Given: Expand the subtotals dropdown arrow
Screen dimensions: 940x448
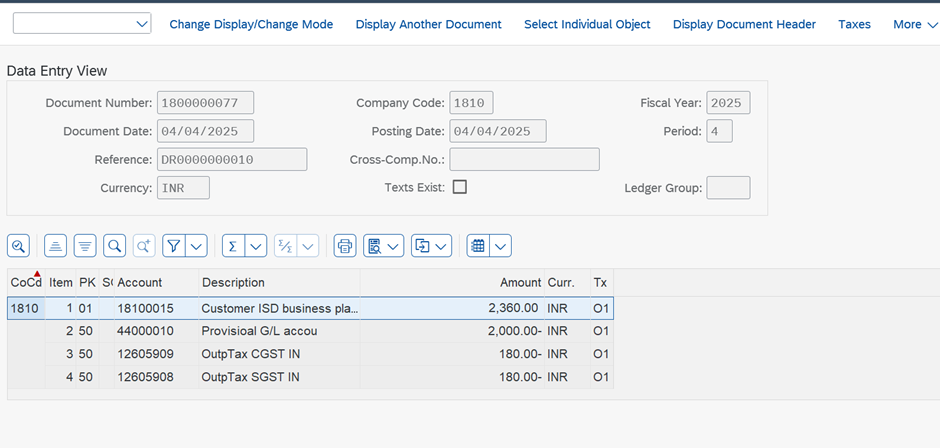Looking at the screenshot, I should 308,246.
